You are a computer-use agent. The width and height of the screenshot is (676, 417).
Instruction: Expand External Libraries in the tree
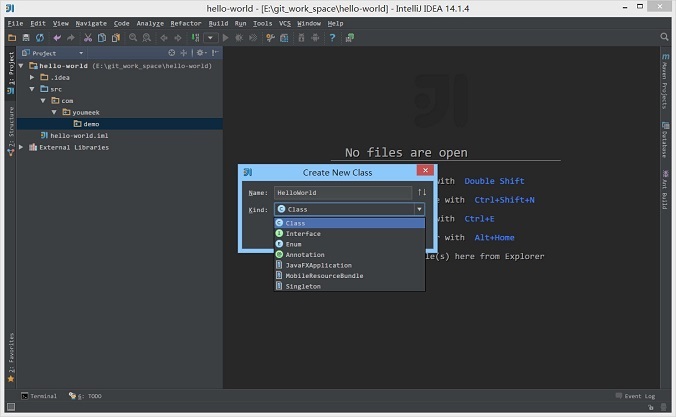(21, 147)
